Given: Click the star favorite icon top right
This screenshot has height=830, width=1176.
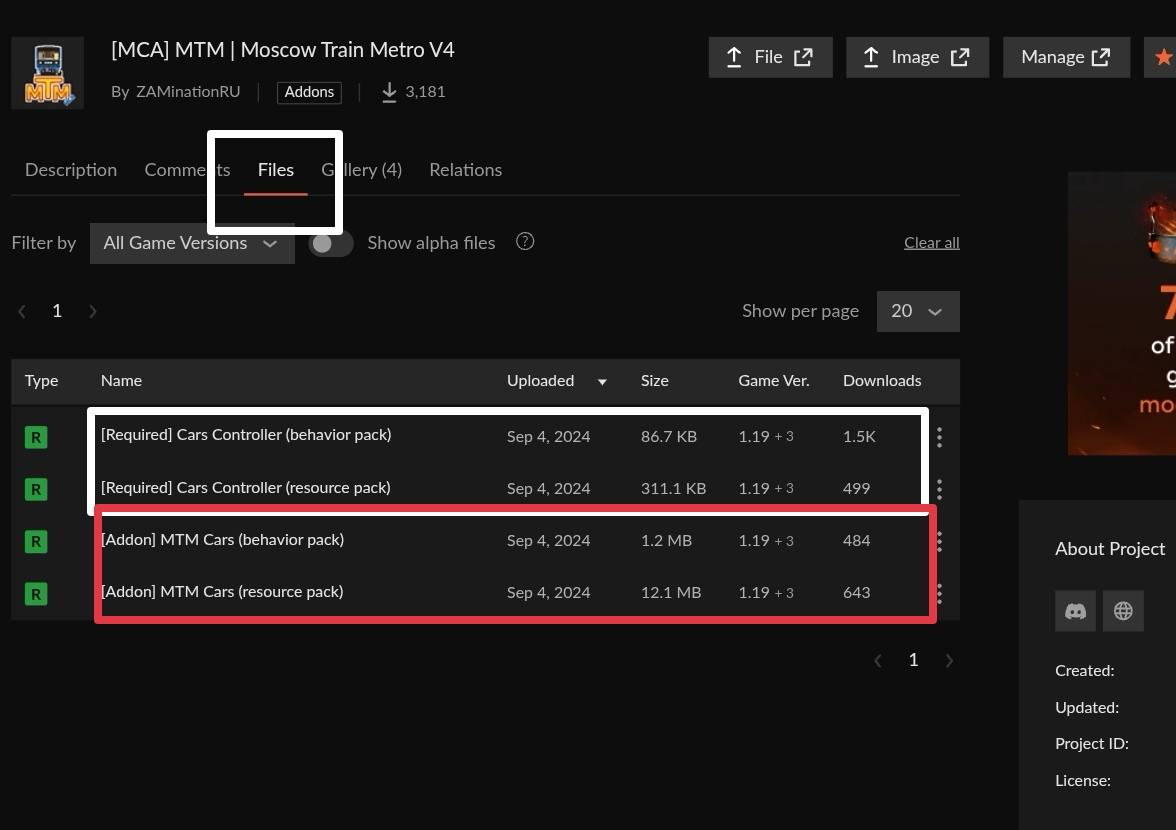Looking at the screenshot, I should click(1163, 57).
